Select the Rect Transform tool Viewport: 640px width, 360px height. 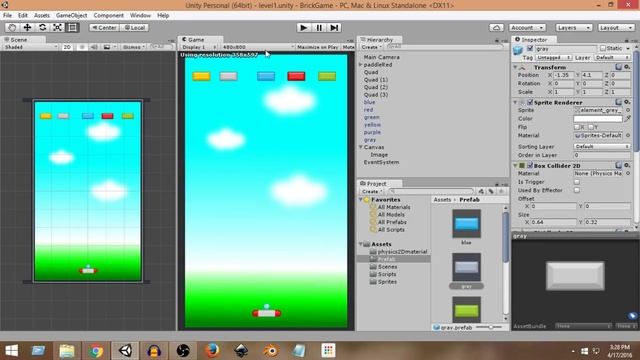(73, 27)
